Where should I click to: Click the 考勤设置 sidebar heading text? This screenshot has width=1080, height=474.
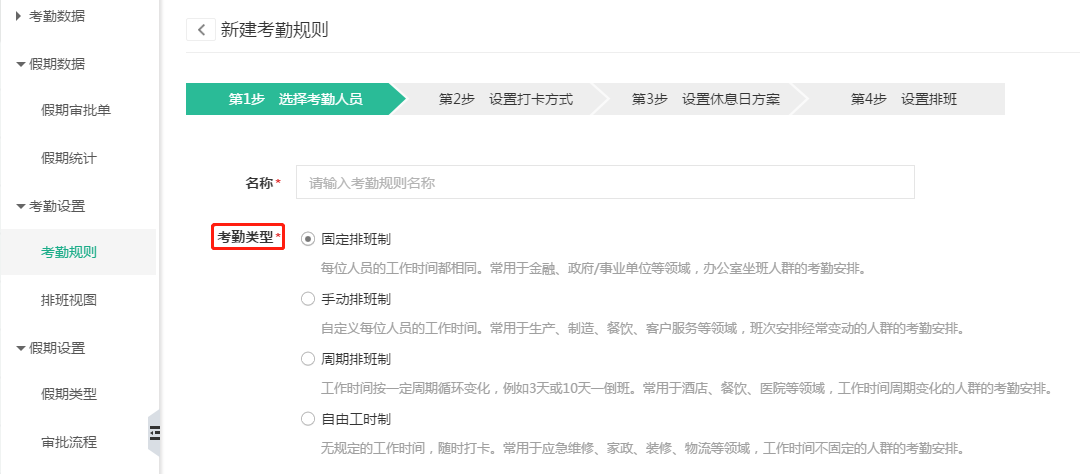click(x=56, y=206)
